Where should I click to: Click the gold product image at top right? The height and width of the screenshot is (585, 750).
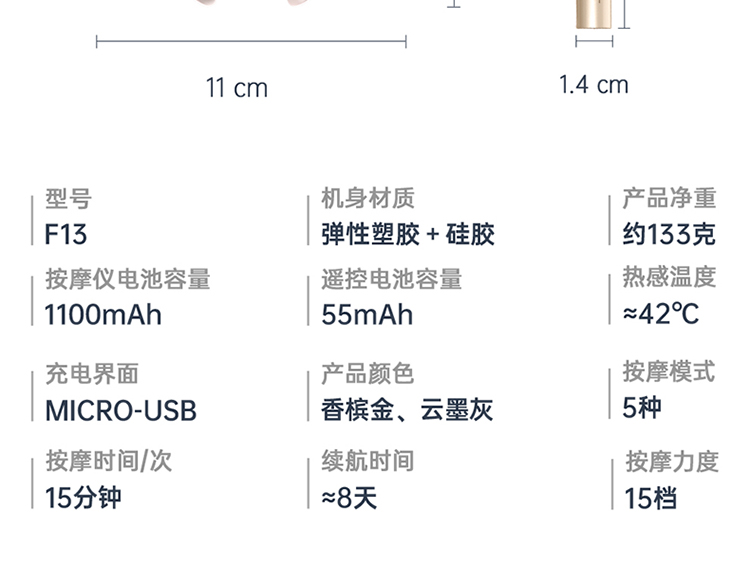(594, 20)
